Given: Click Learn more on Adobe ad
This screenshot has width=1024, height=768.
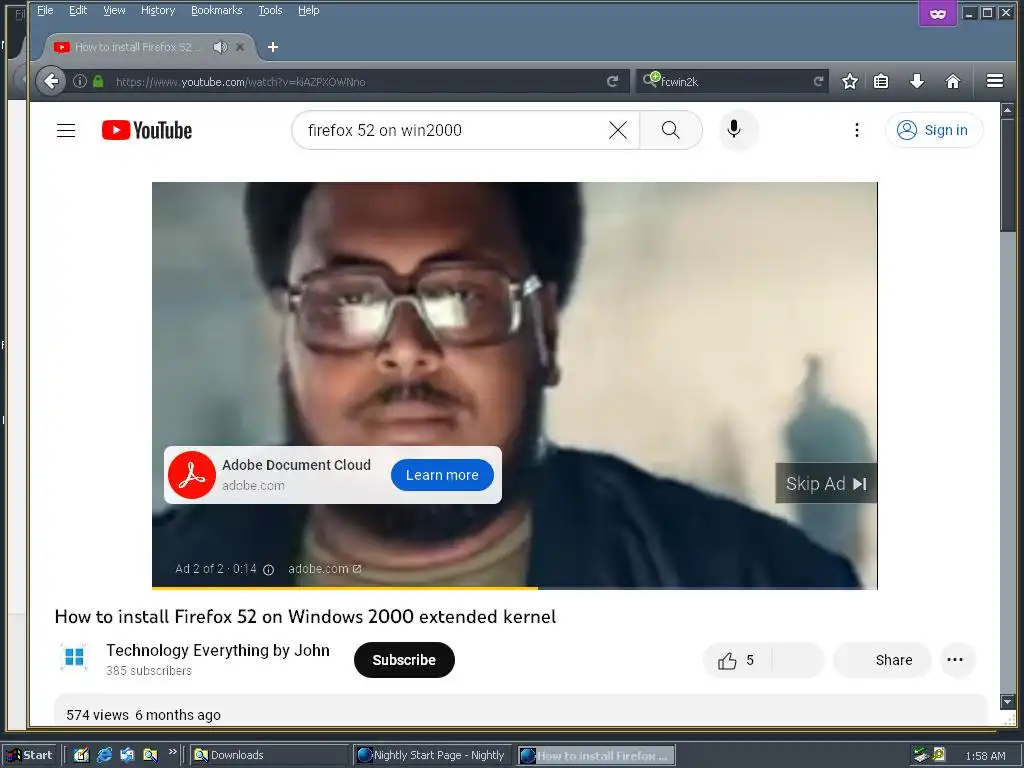Looking at the screenshot, I should [442, 475].
